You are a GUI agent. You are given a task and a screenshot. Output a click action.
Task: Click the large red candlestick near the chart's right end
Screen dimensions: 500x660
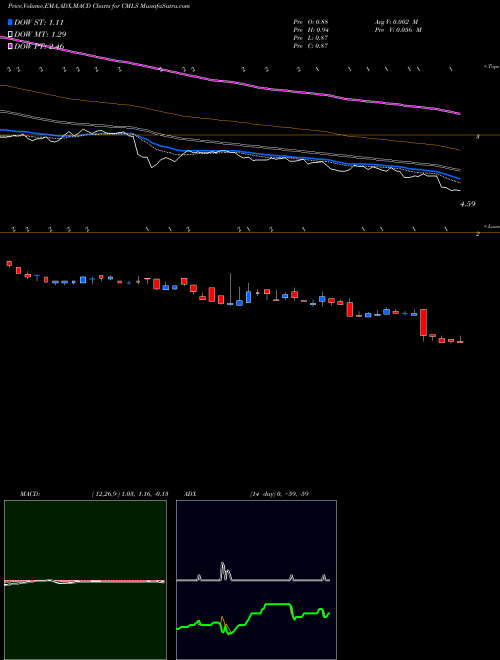pyautogui.click(x=423, y=323)
